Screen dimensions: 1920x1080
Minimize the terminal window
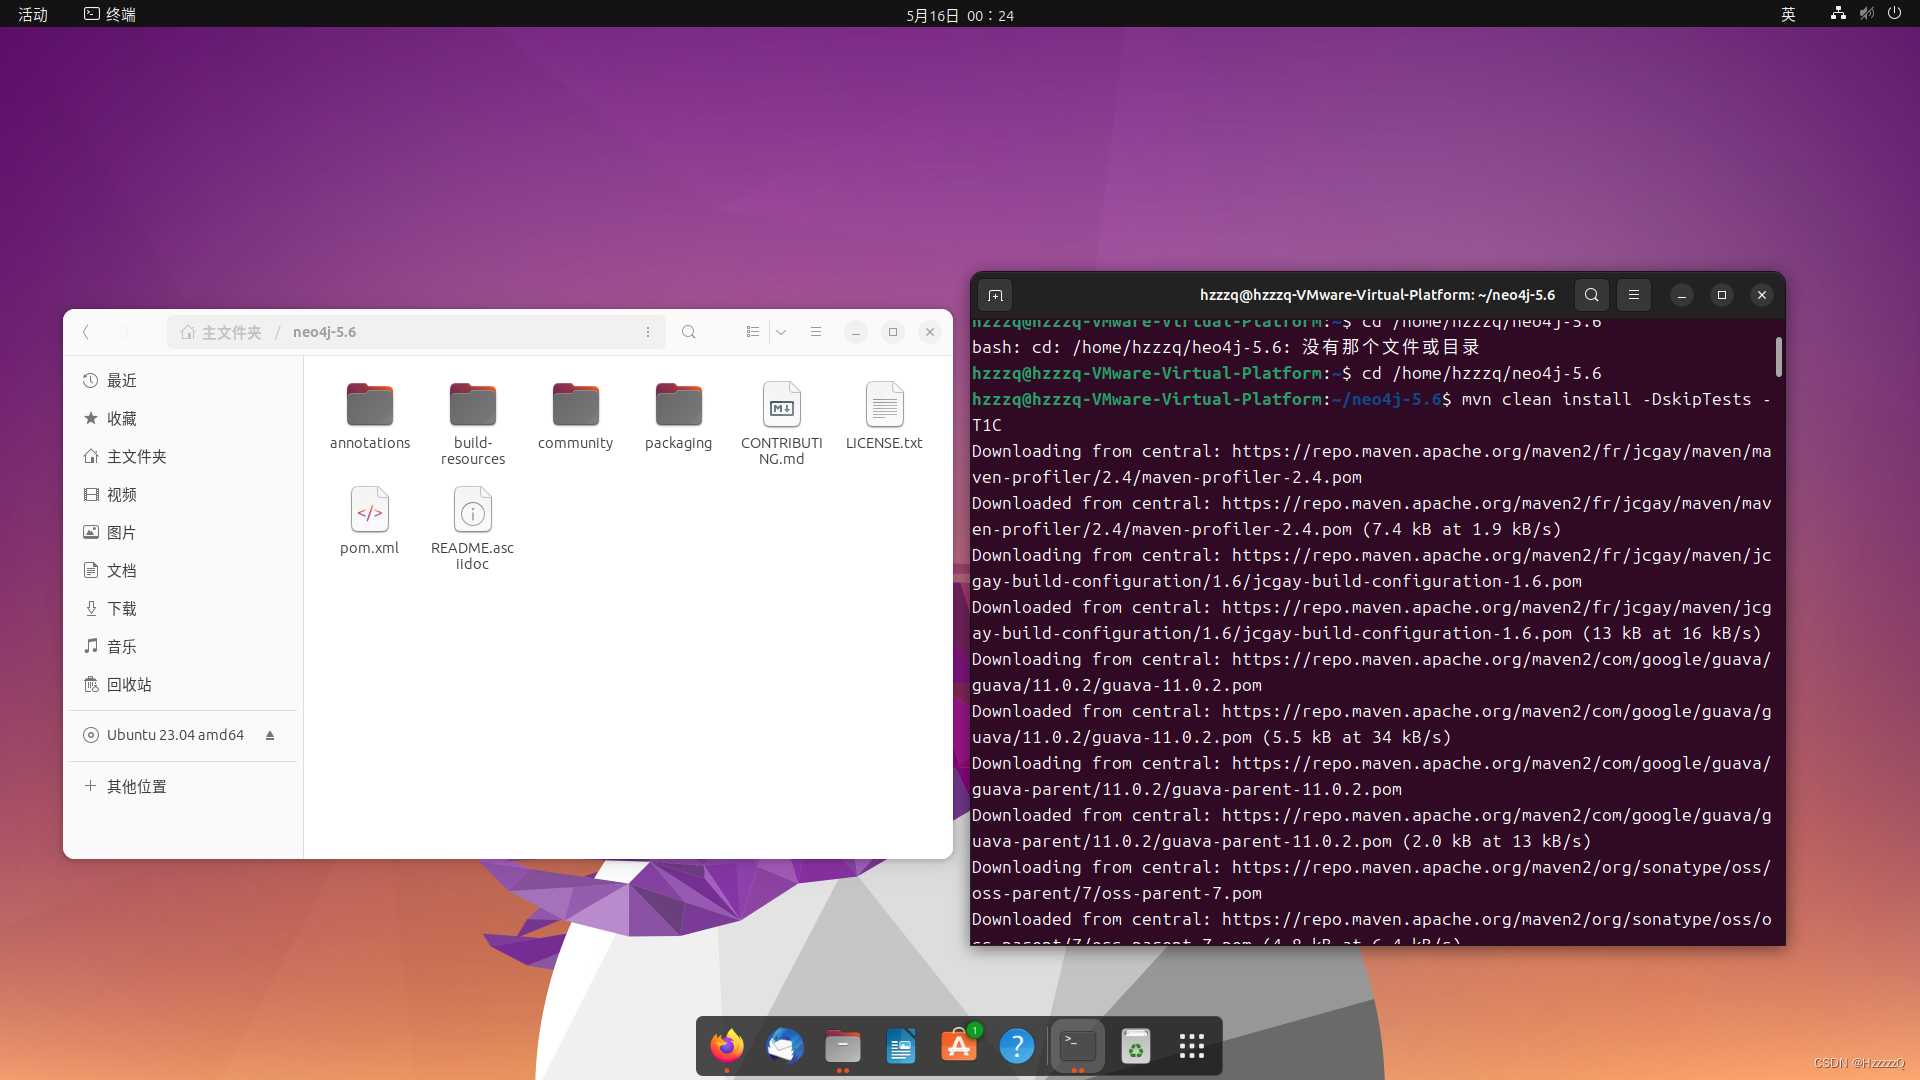click(x=1682, y=295)
